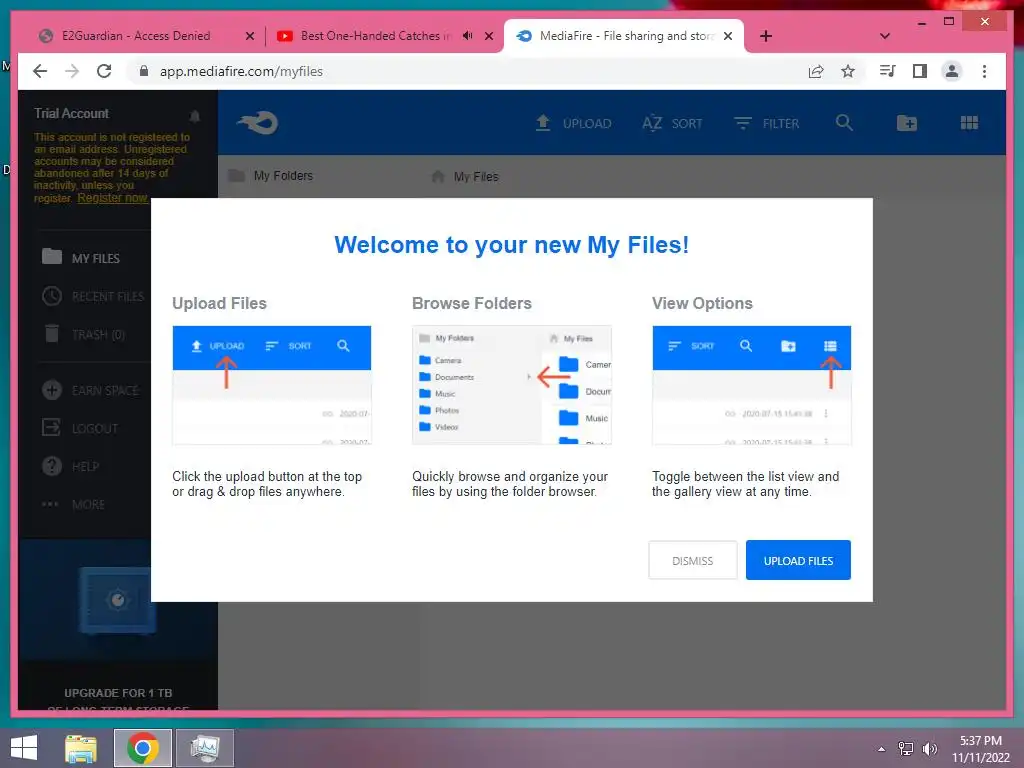Click the new folder icon
Image resolution: width=1024 pixels, height=768 pixels.
[906, 123]
